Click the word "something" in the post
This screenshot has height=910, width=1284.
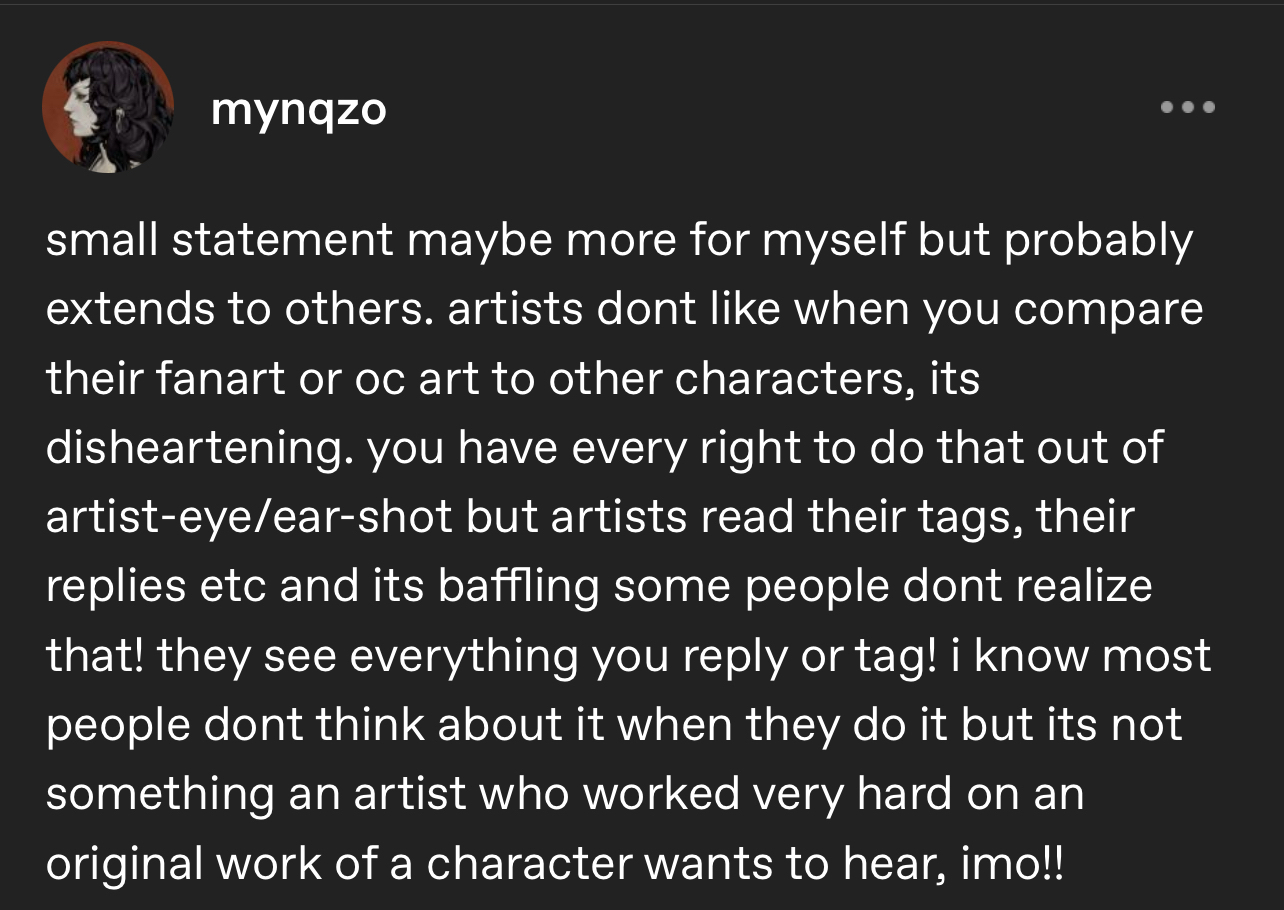160,794
